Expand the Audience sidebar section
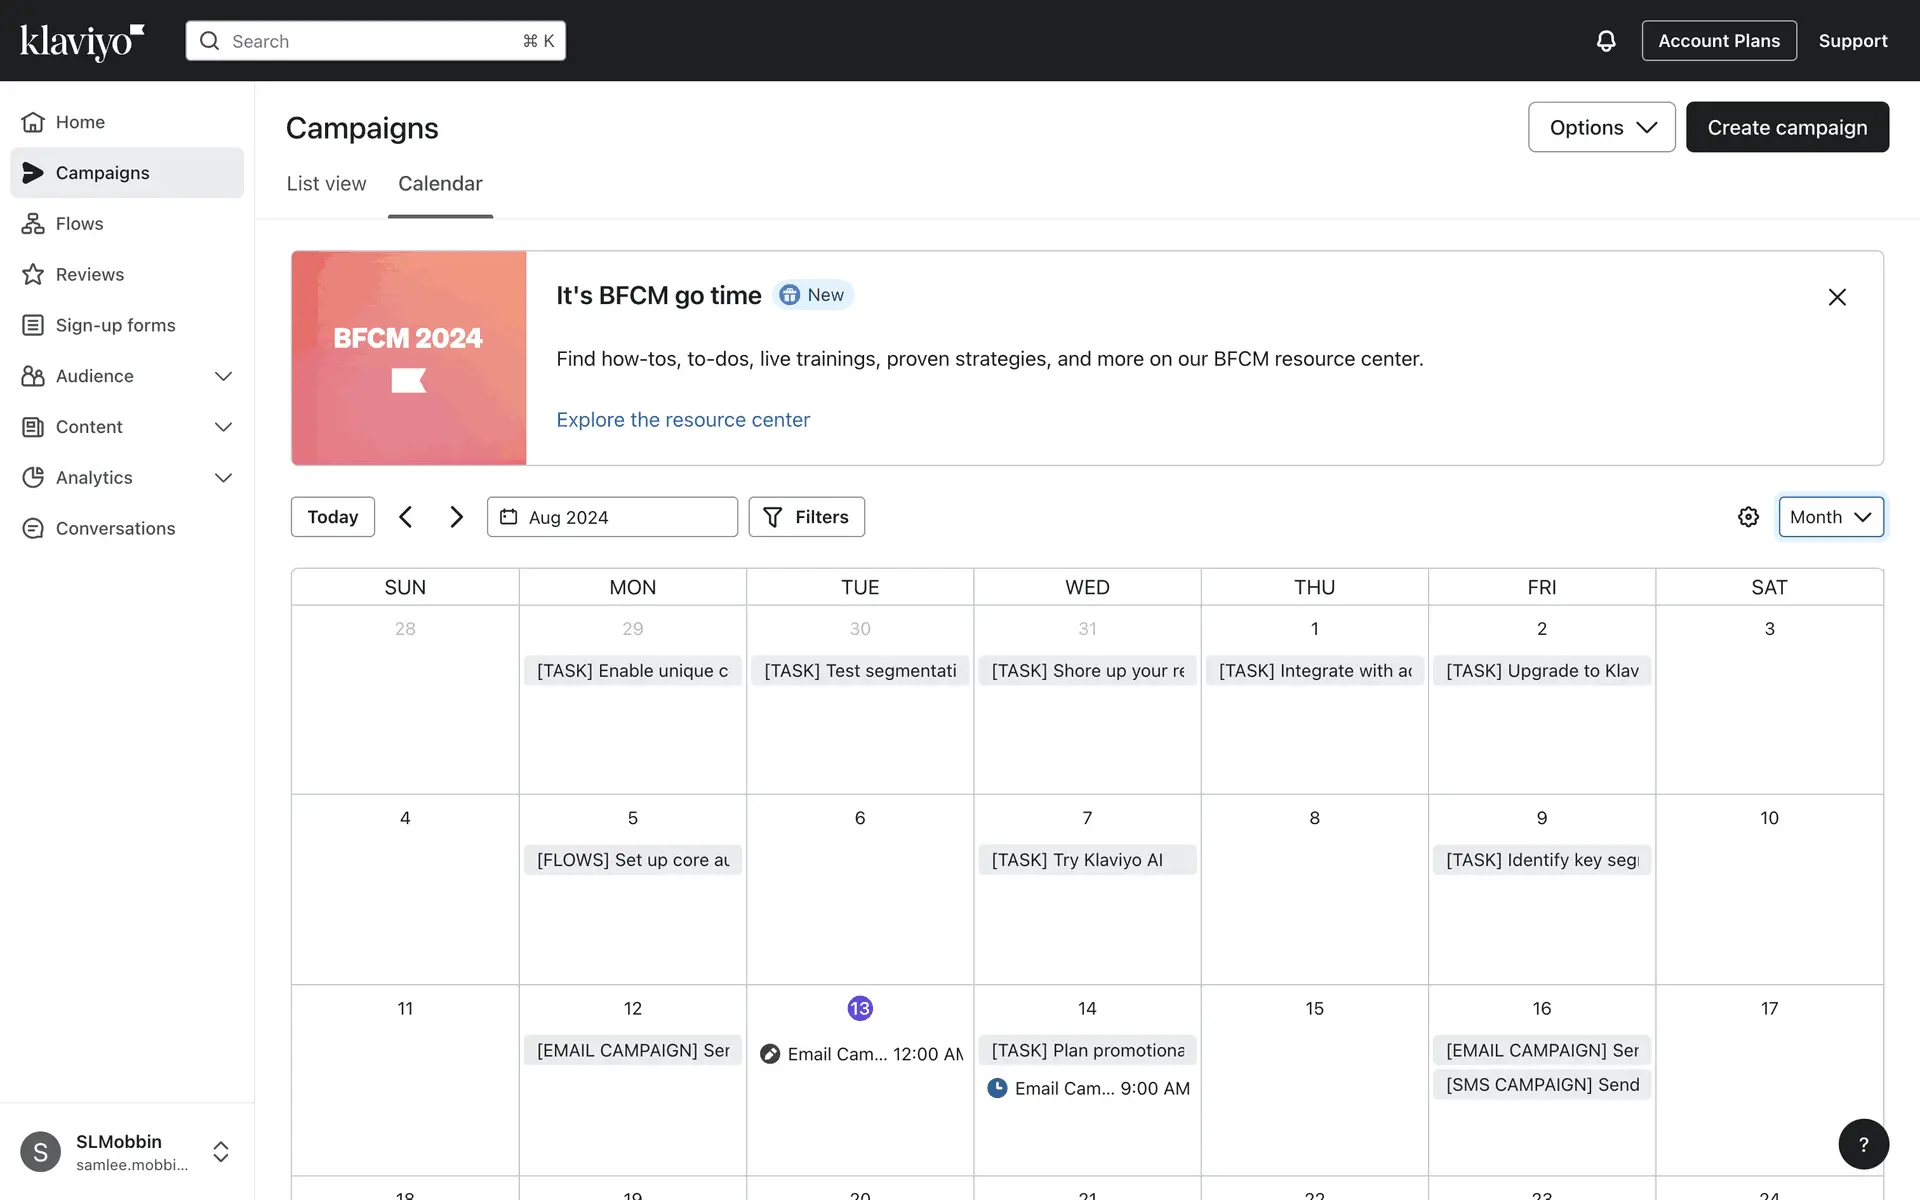Image resolution: width=1920 pixels, height=1200 pixels. click(223, 376)
